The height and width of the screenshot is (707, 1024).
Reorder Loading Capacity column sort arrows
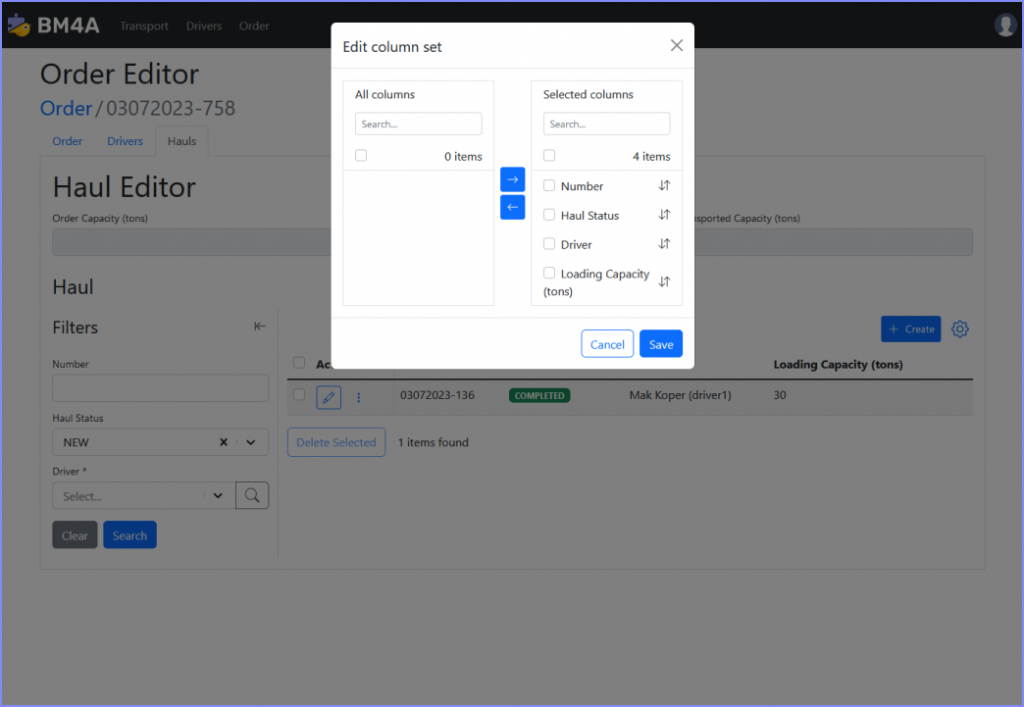click(x=664, y=281)
